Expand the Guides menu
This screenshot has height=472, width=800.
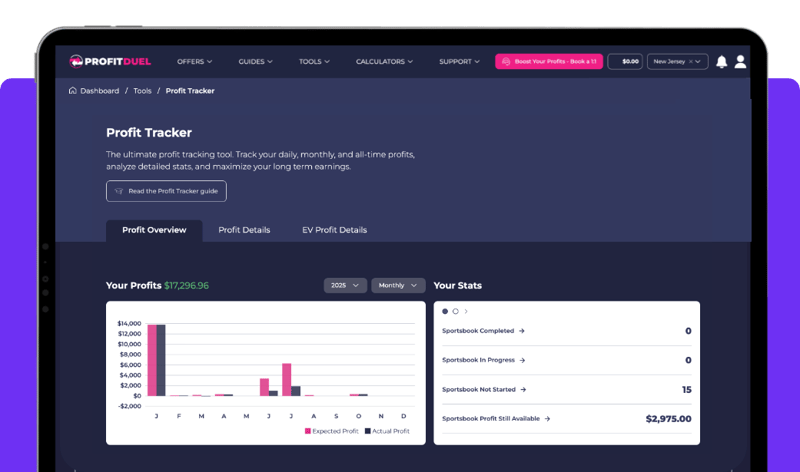255,62
